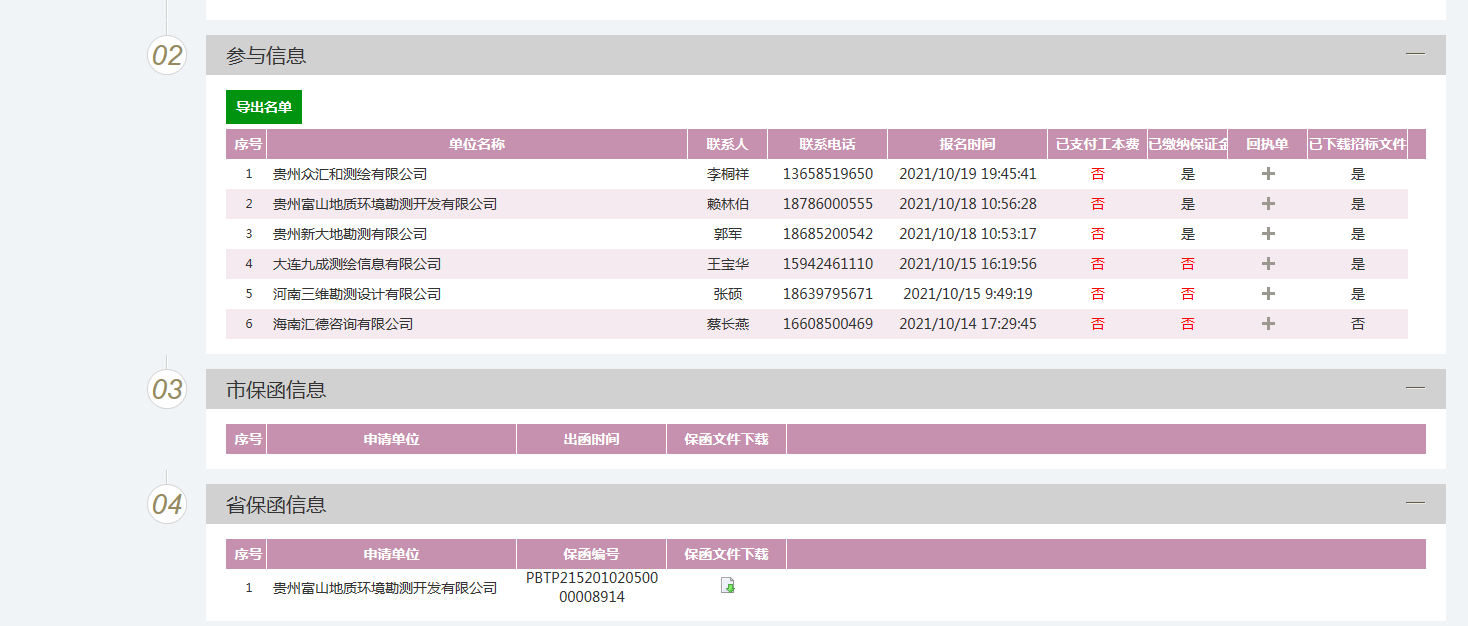Open receipt plus icon for 海南汇德咨询有限公司
This screenshot has height=626, width=1468.
click(1268, 324)
